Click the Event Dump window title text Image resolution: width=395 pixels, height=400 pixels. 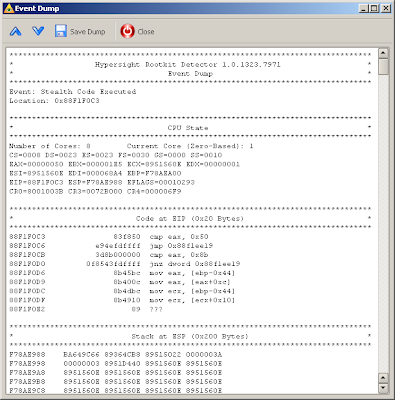pyautogui.click(x=37, y=9)
